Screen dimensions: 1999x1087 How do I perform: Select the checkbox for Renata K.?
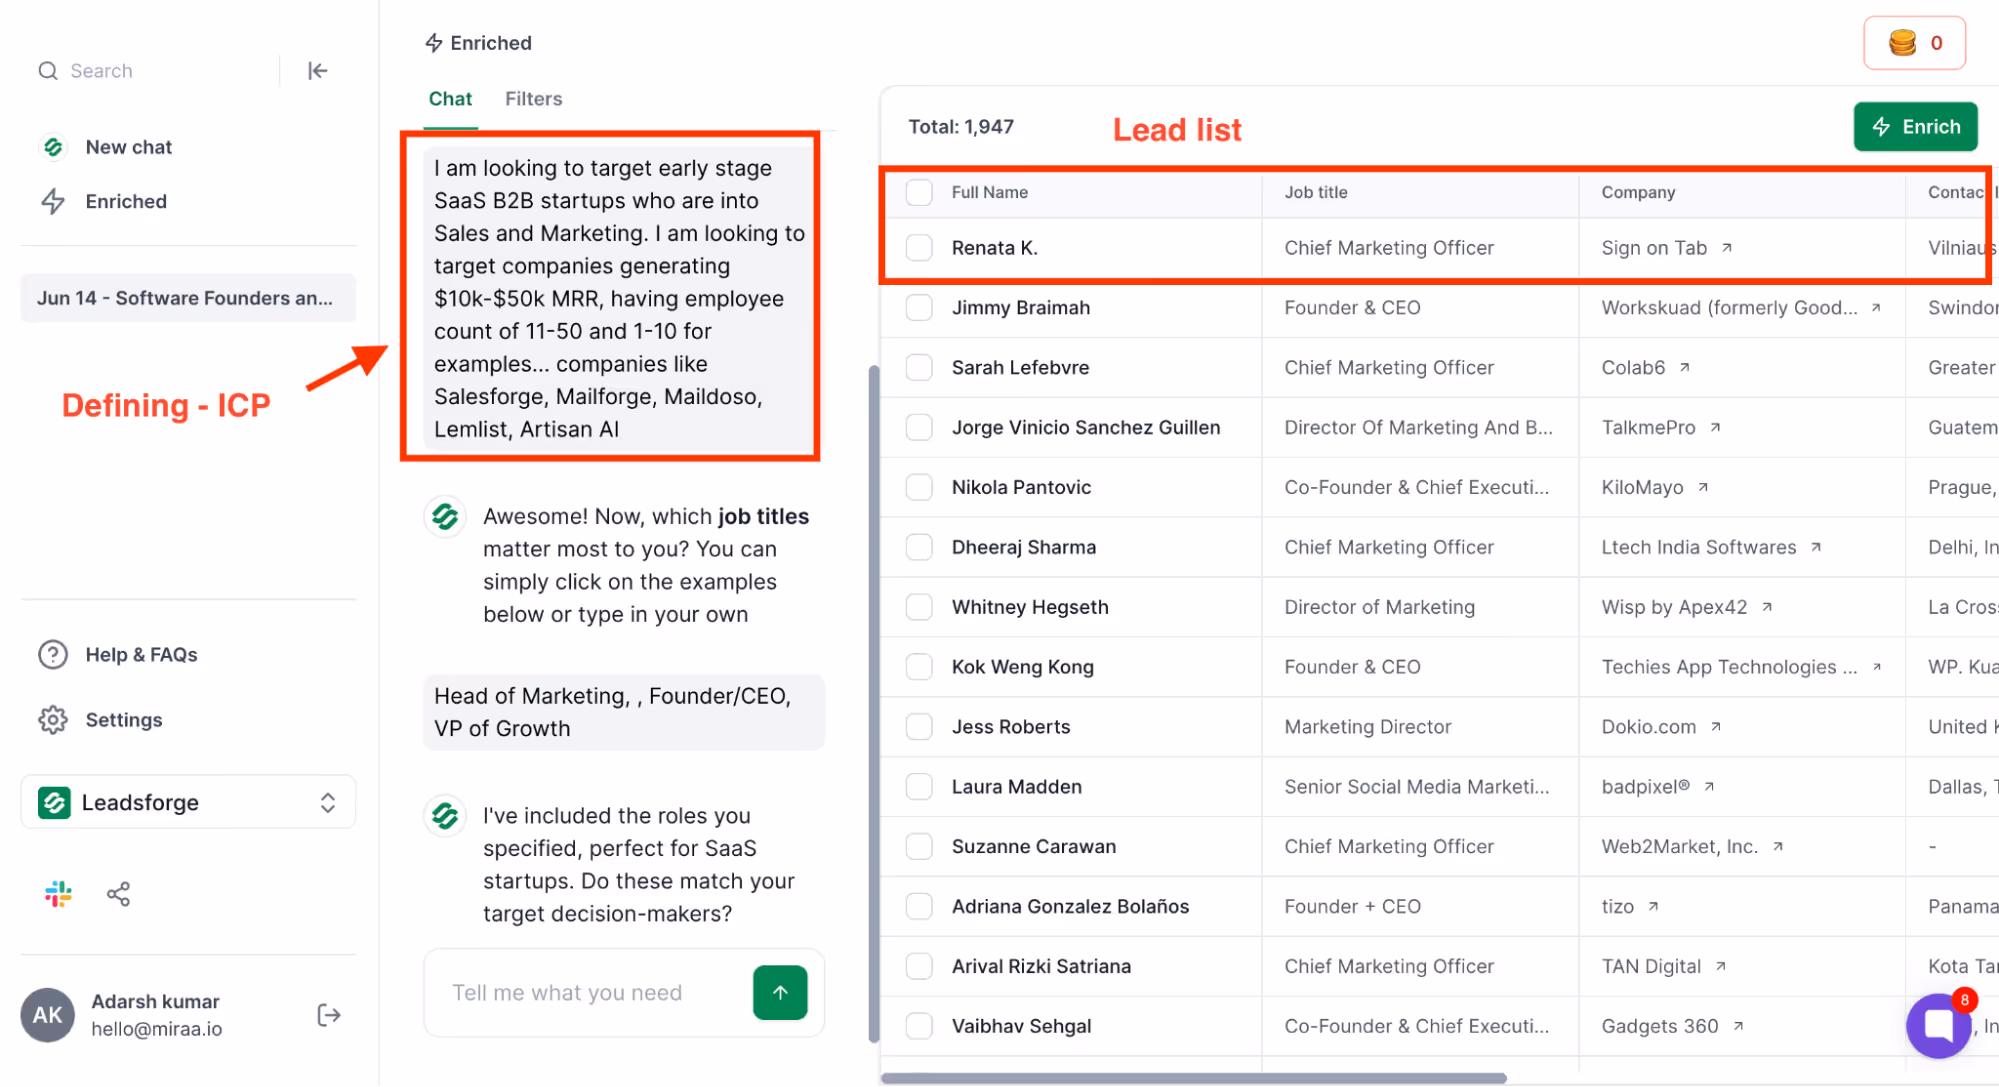pos(919,248)
